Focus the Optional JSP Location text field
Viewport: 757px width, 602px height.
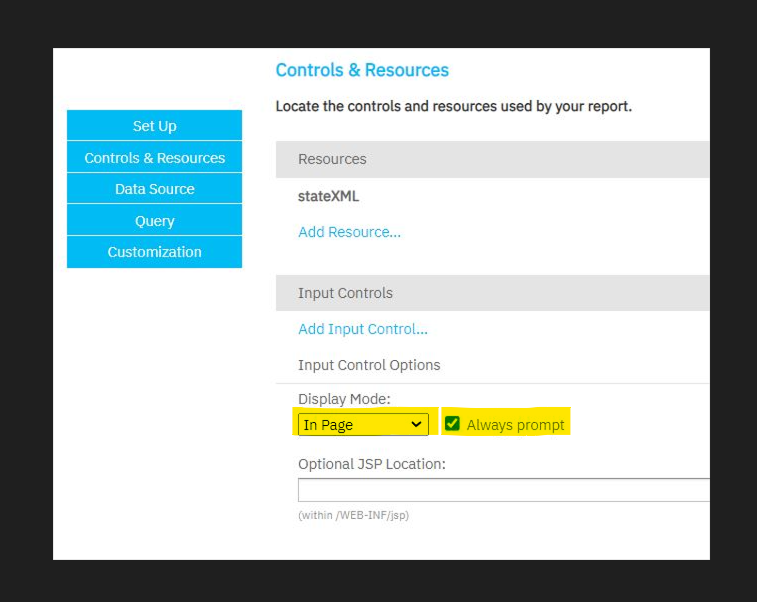coord(504,490)
